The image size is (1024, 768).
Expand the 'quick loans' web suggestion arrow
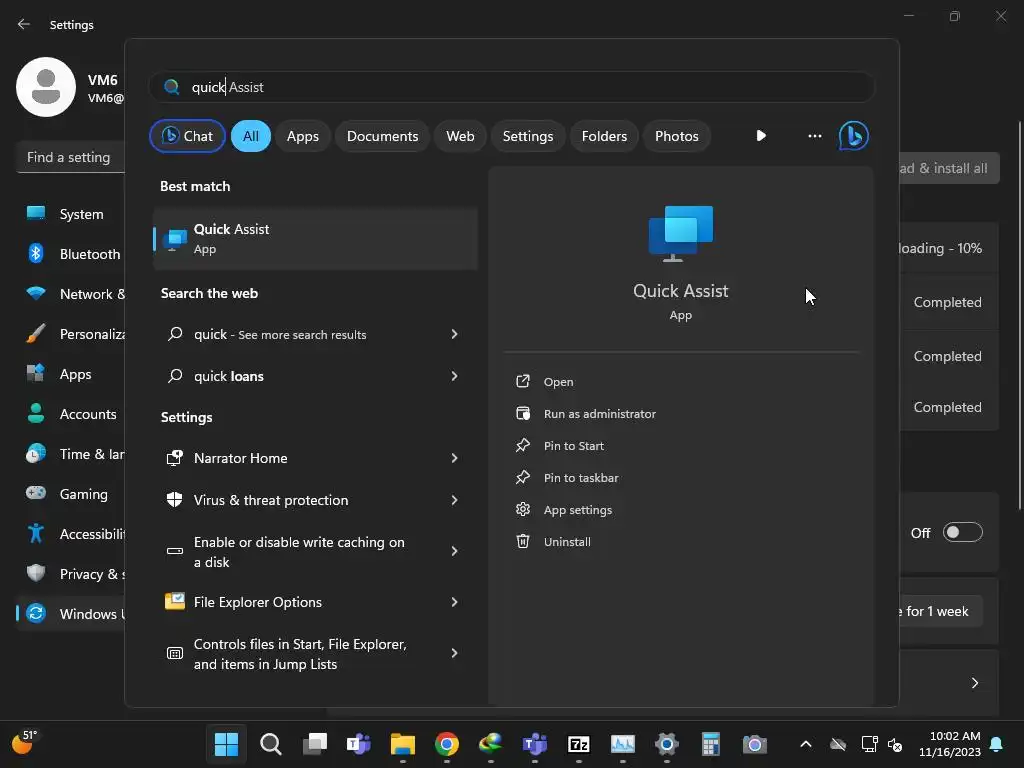point(454,376)
